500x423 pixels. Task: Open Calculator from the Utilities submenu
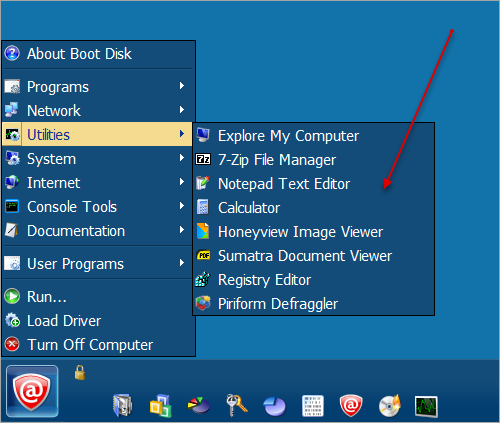tap(313, 208)
